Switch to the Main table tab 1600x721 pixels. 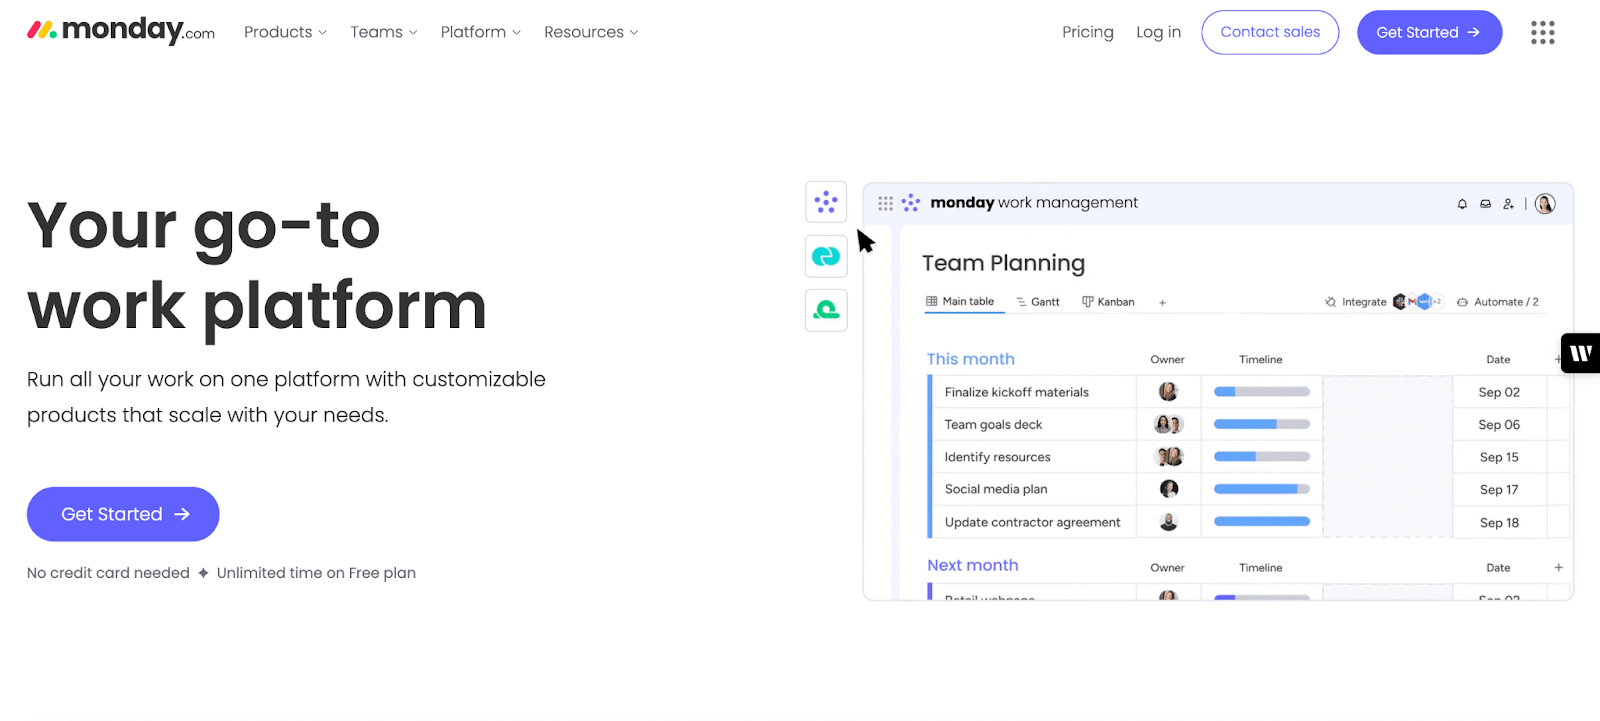[960, 301]
